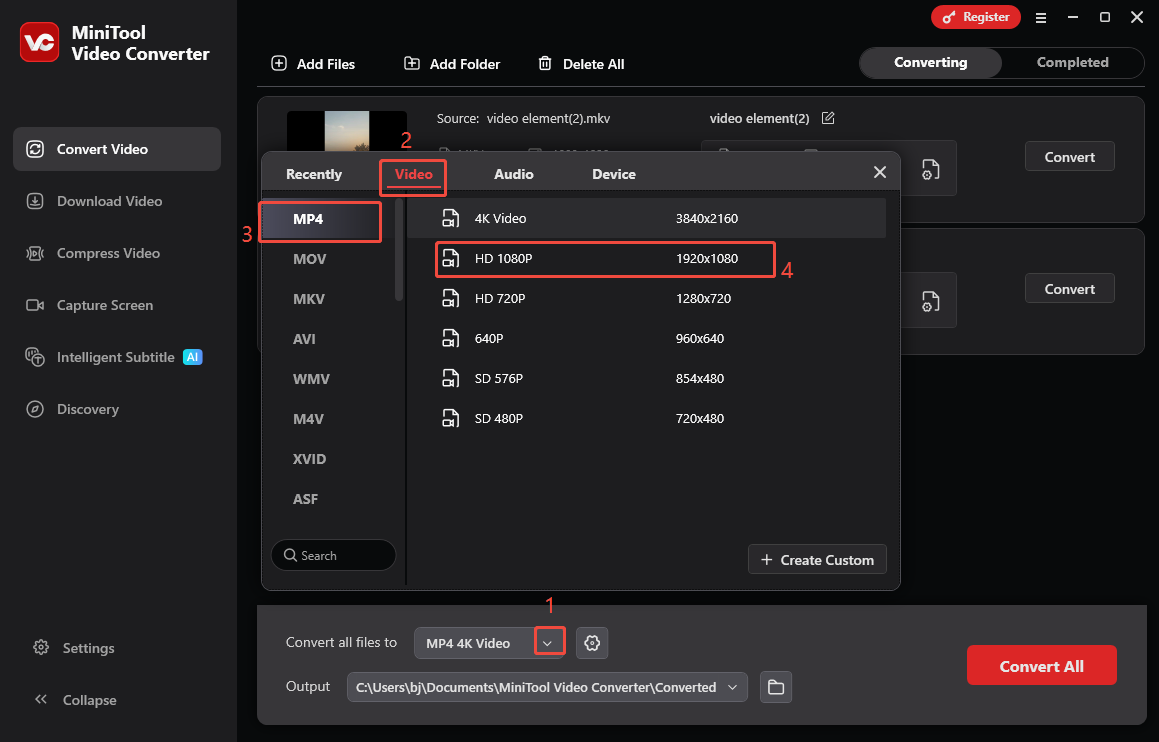Open output settings icon of second video

tap(931, 302)
